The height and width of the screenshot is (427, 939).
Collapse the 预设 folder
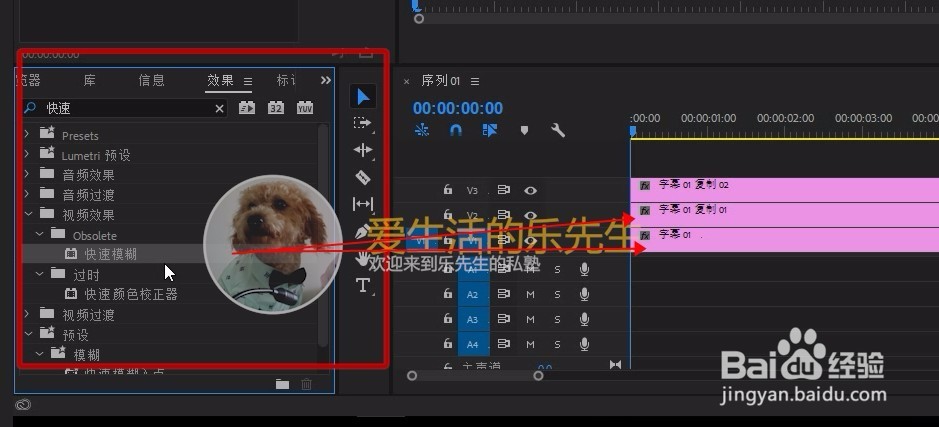point(28,334)
